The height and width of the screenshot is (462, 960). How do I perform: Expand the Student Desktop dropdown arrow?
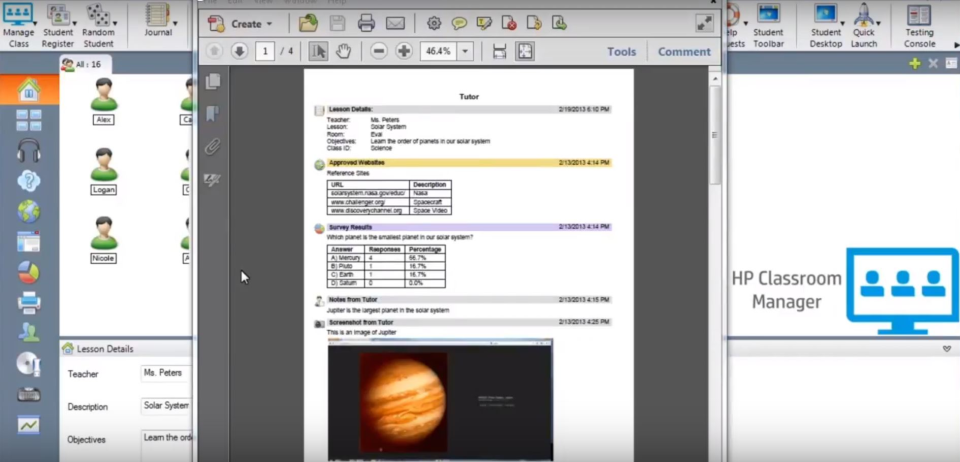tap(843, 23)
